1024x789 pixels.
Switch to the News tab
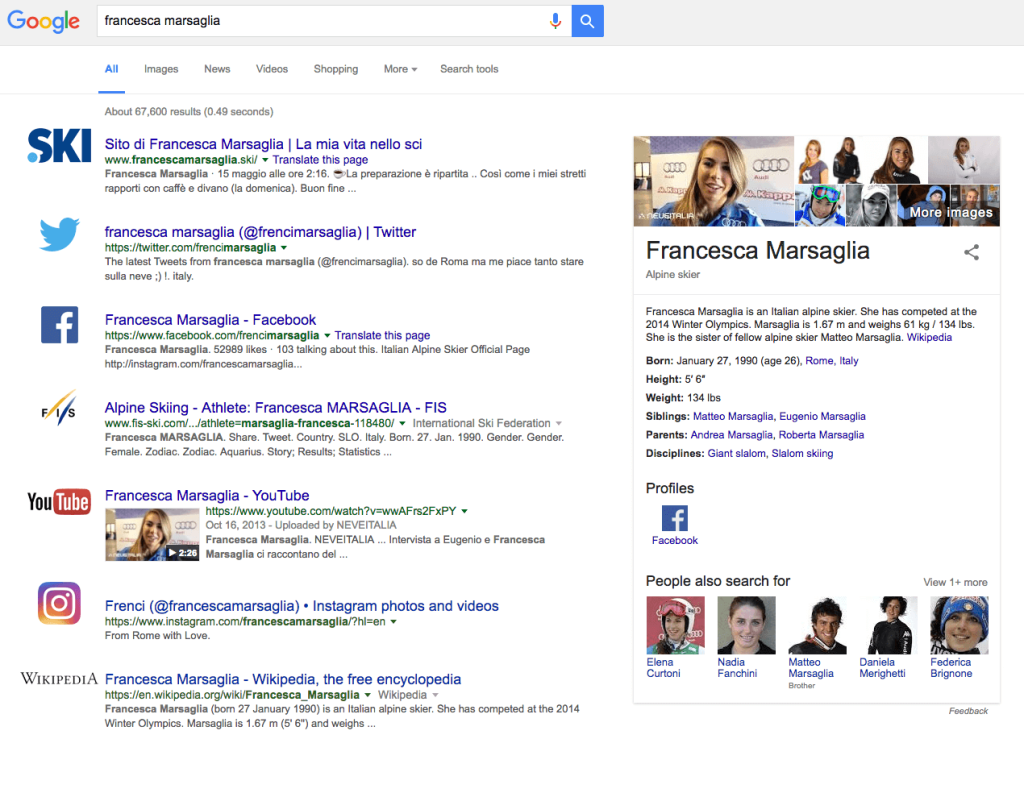point(217,69)
